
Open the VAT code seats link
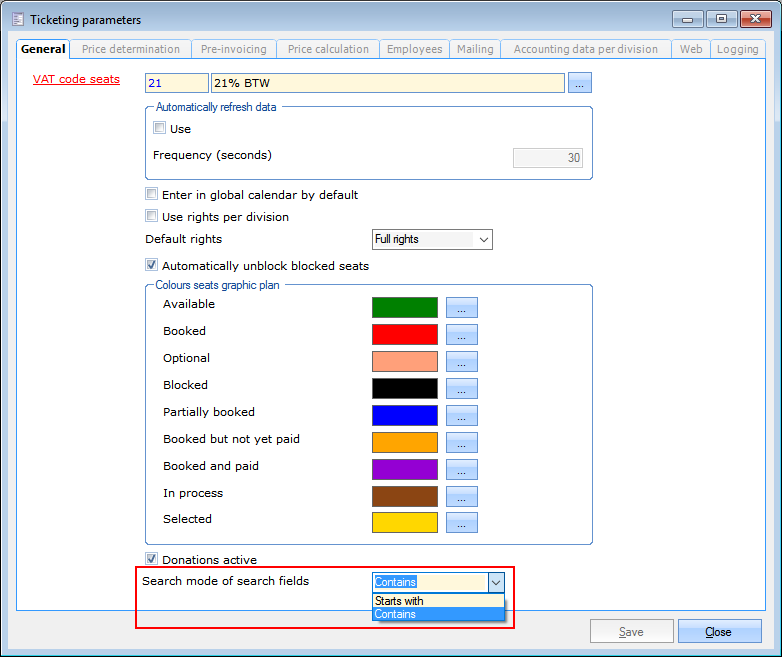coord(76,79)
